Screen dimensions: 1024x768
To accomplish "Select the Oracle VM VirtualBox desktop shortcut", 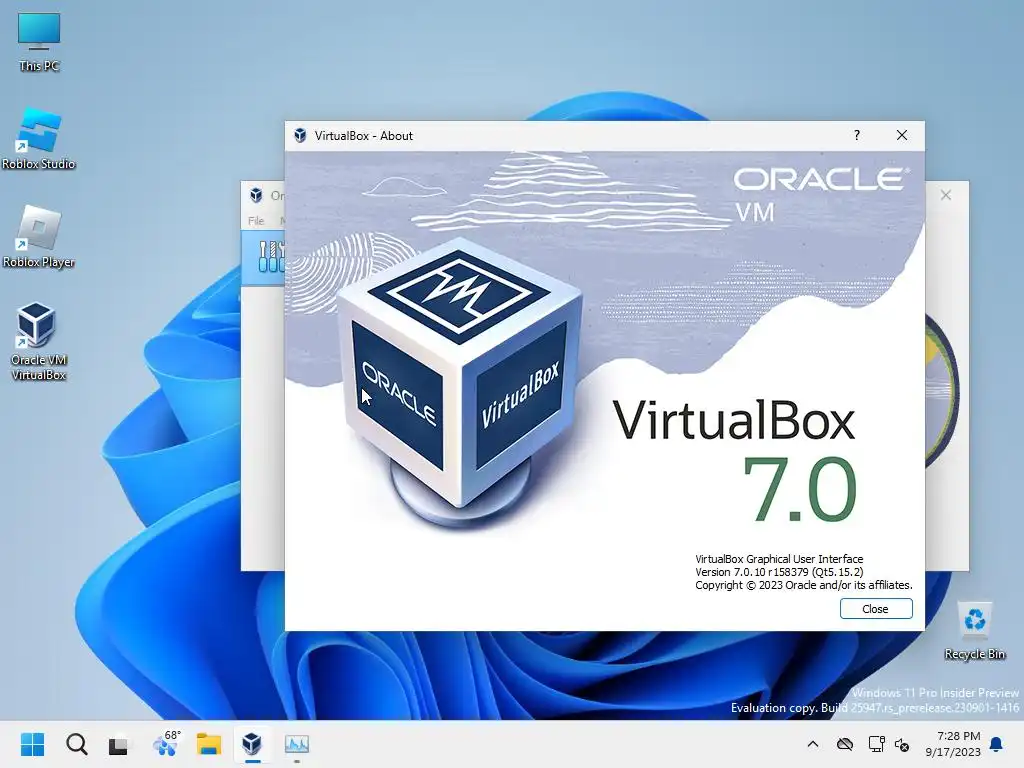I will [39, 341].
